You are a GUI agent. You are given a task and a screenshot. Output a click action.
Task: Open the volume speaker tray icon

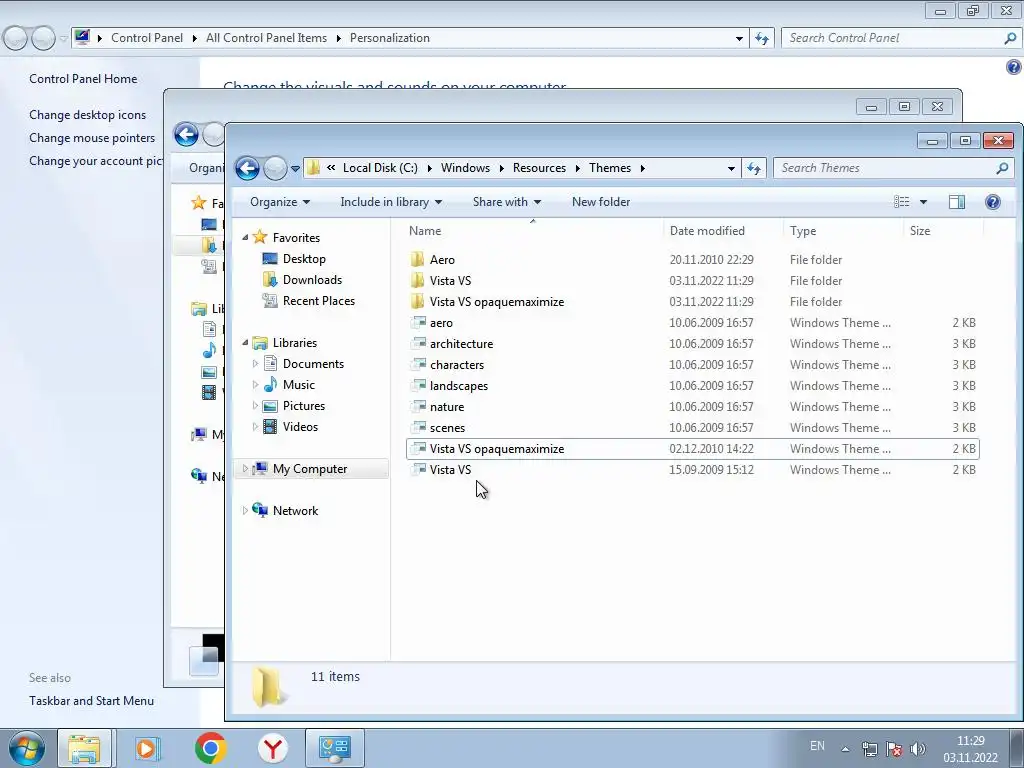pos(918,748)
